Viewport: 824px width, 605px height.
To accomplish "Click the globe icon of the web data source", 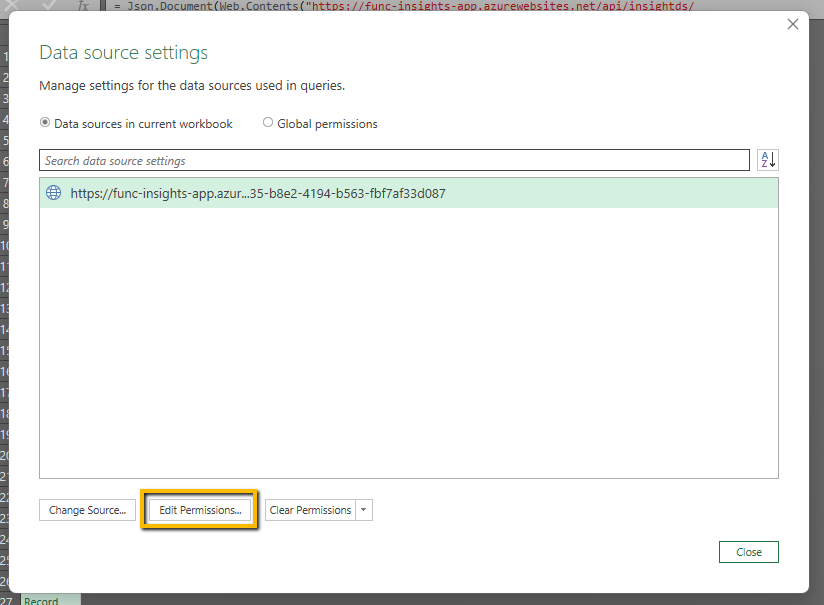I will pos(54,193).
